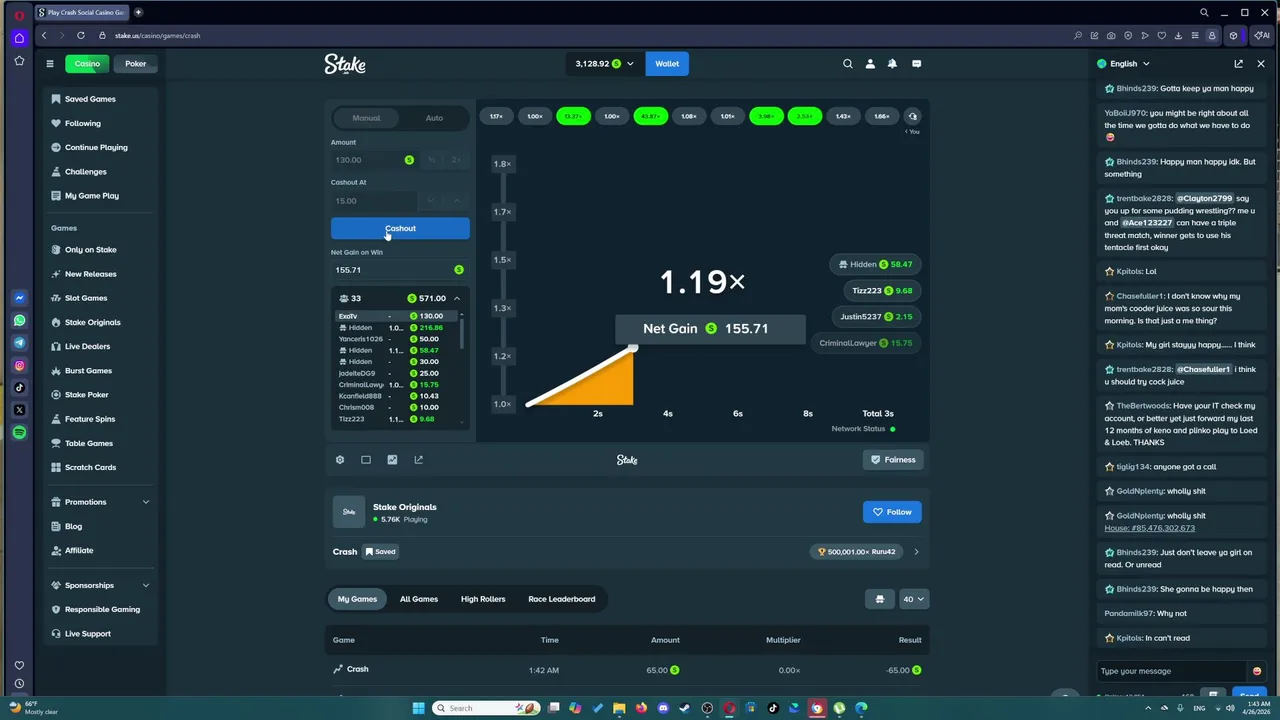Expand the Sponsorships menu
Image resolution: width=1280 pixels, height=720 pixels.
click(x=100, y=585)
